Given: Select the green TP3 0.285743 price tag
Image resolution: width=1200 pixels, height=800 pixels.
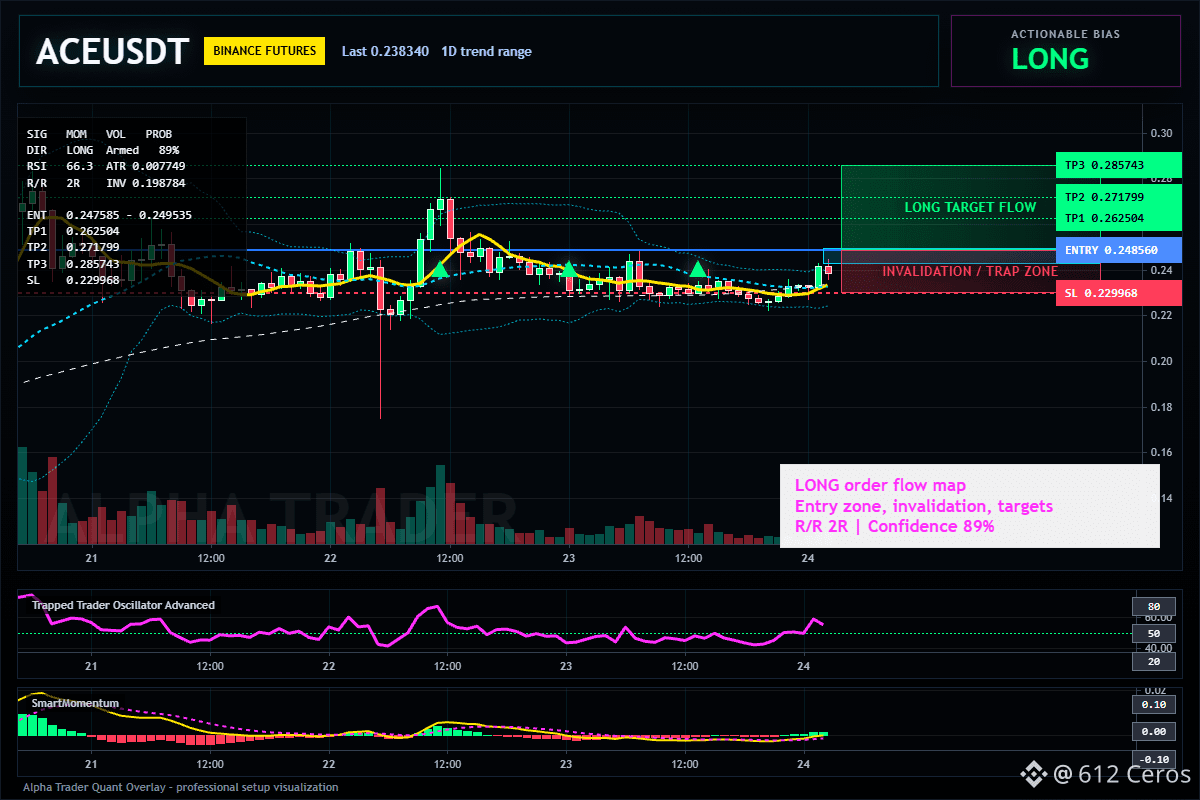Looking at the screenshot, I should coord(1118,164).
